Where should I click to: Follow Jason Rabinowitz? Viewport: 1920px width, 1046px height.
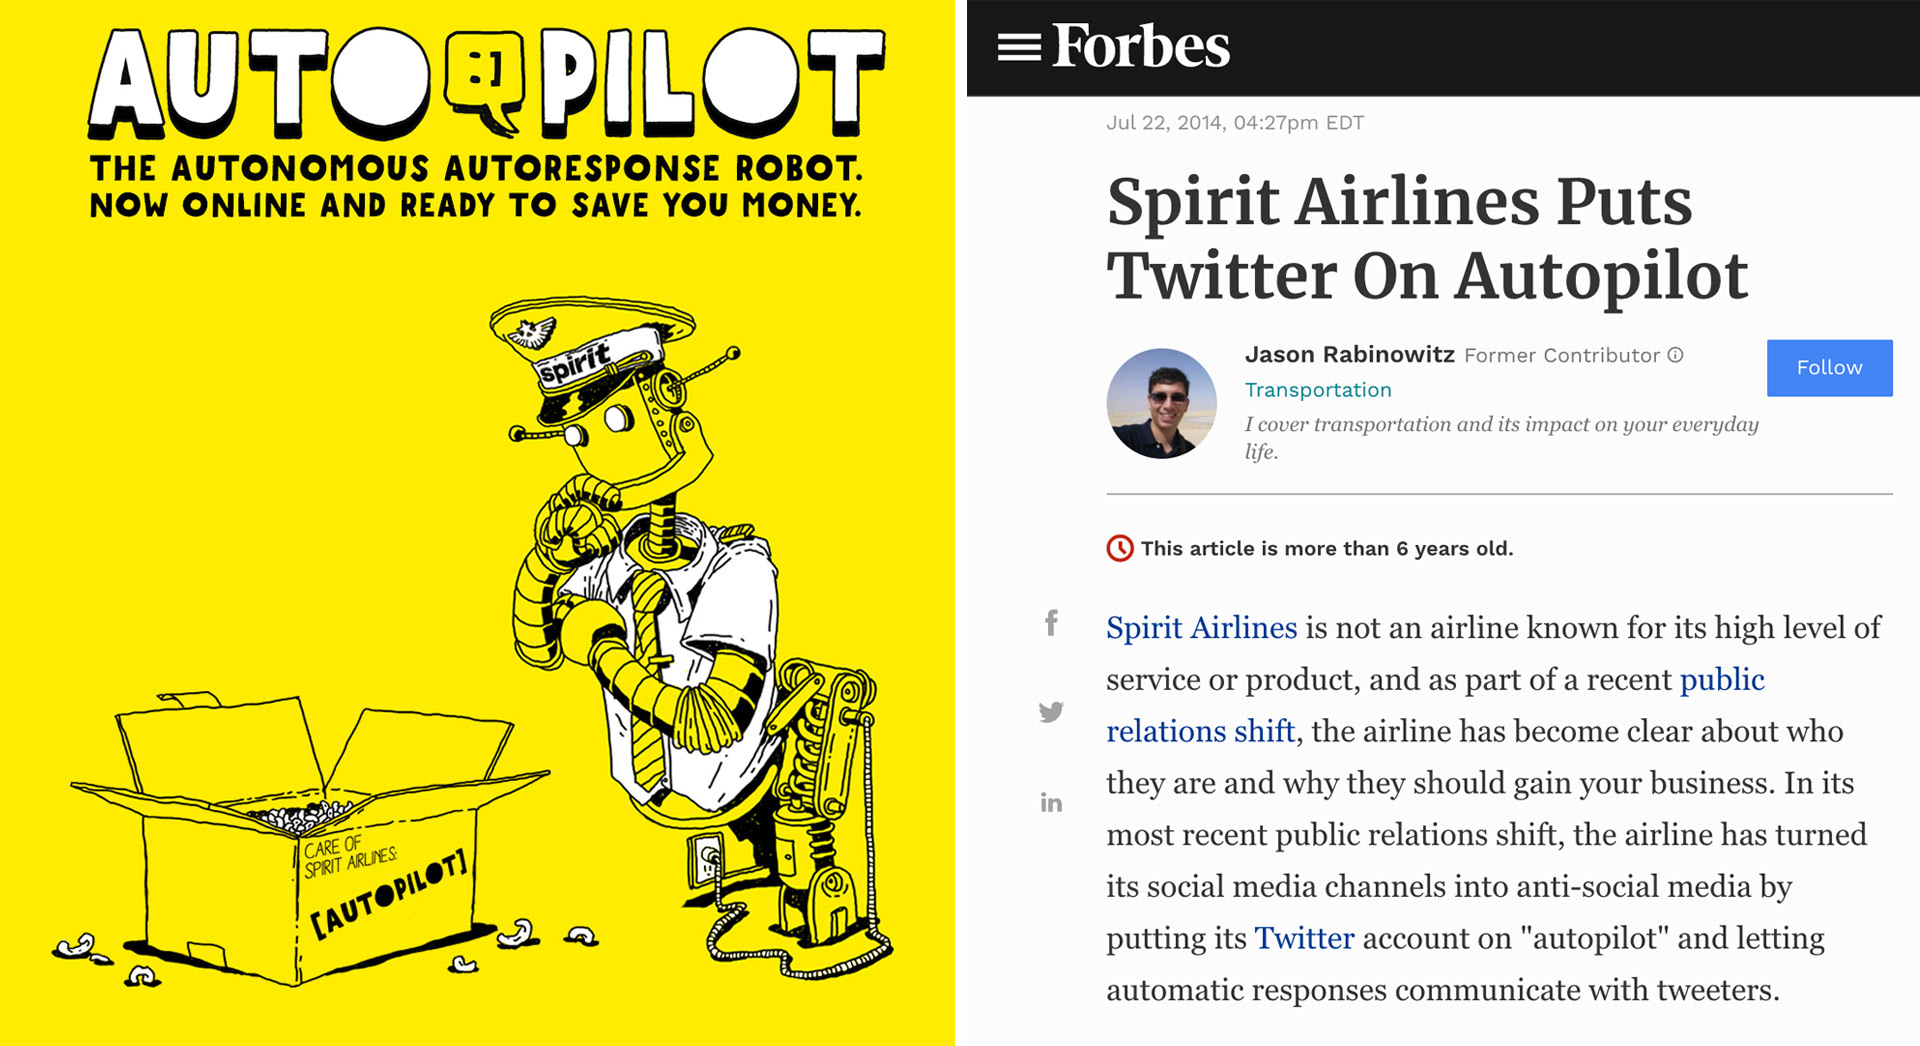pos(1829,368)
